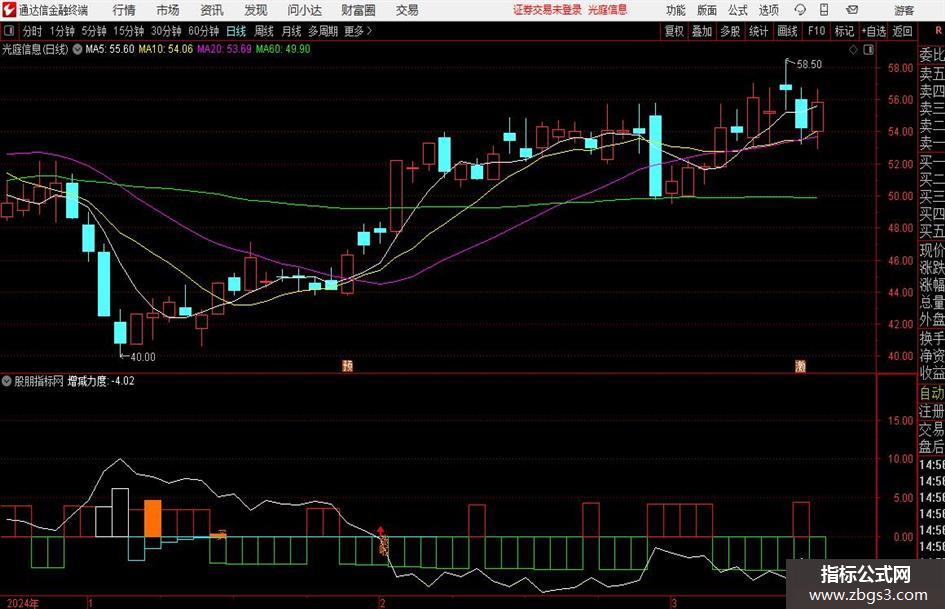Click the orange bar in the indicator pane
This screenshot has height=609, width=945.
tap(152, 518)
